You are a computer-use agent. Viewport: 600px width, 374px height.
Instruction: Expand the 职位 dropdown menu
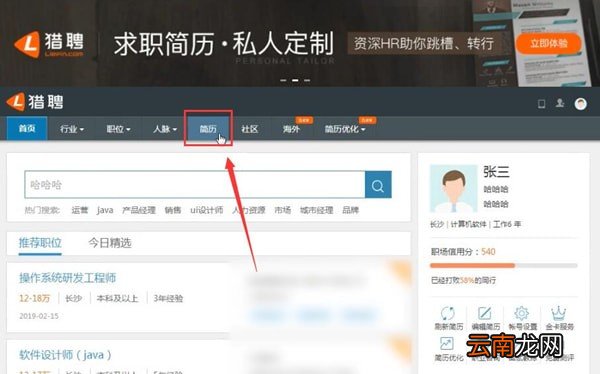point(118,129)
